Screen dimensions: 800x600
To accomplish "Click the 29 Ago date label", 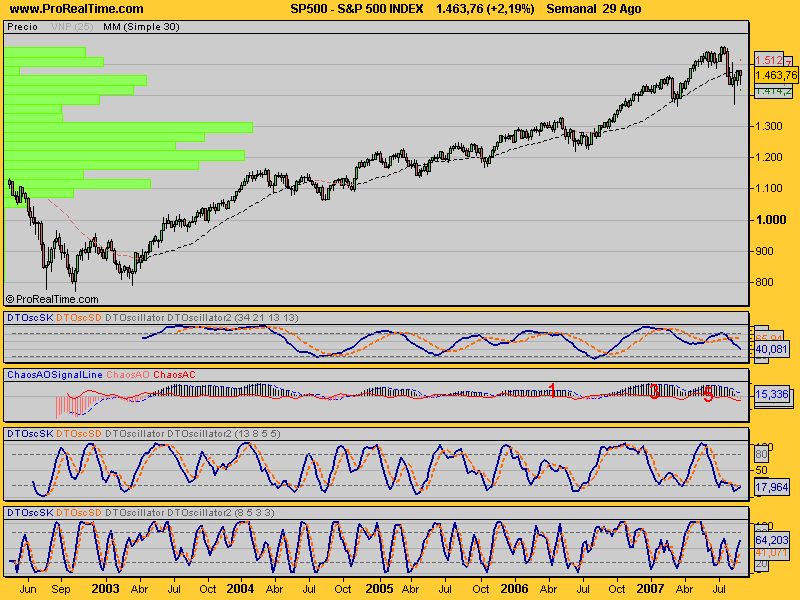I will coord(622,9).
